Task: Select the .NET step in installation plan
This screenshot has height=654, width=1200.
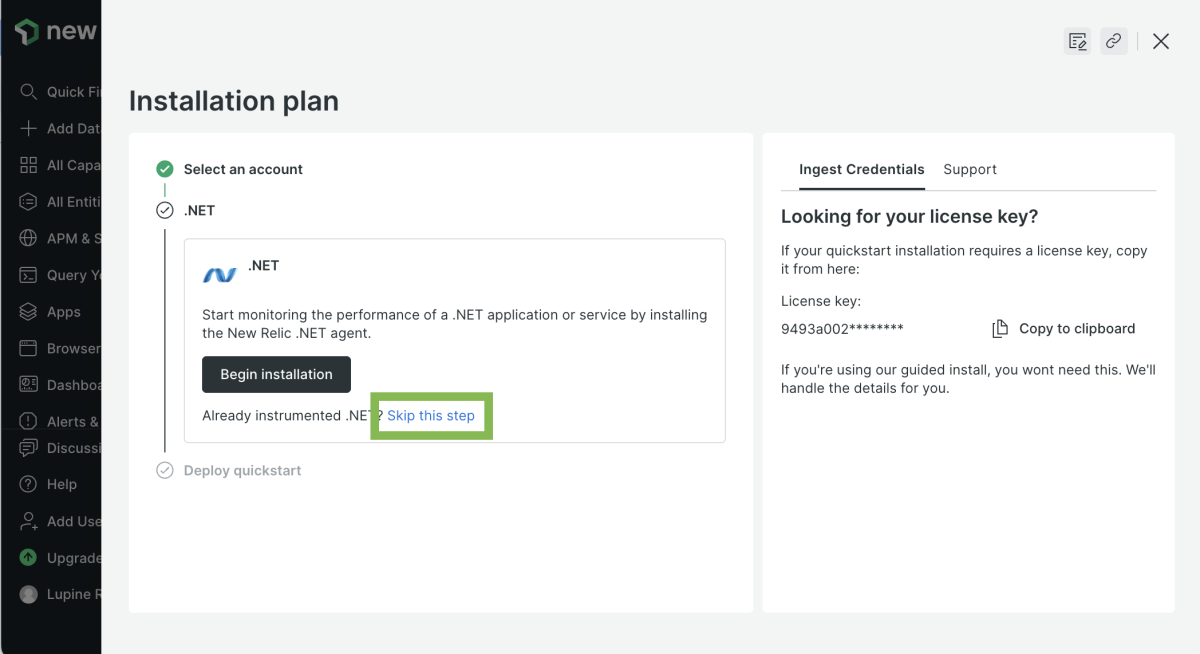Action: 199,211
